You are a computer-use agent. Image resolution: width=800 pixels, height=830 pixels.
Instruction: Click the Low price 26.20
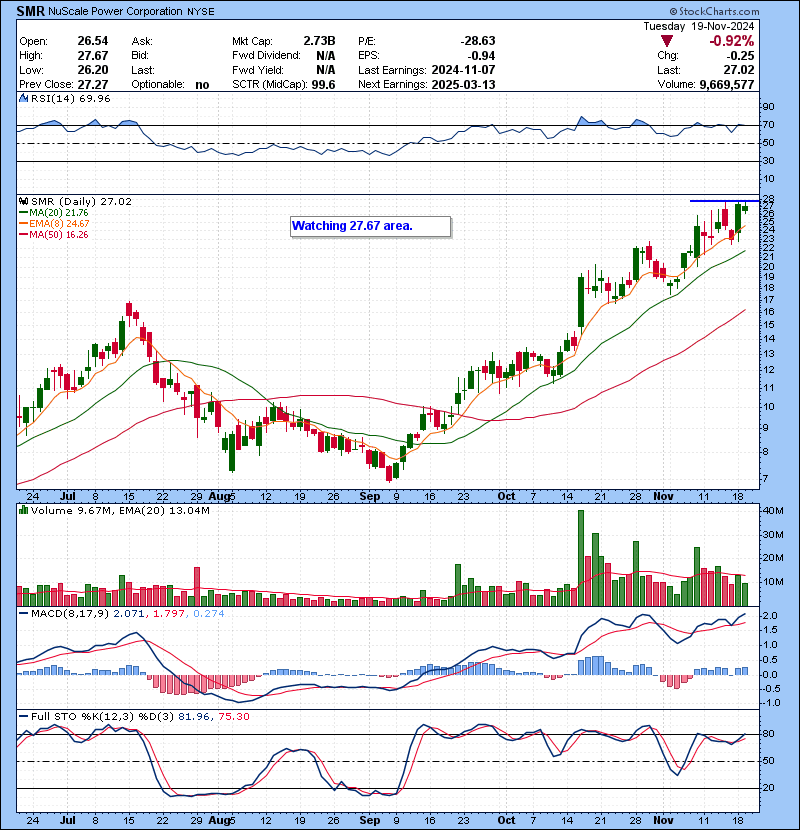pyautogui.click(x=93, y=70)
